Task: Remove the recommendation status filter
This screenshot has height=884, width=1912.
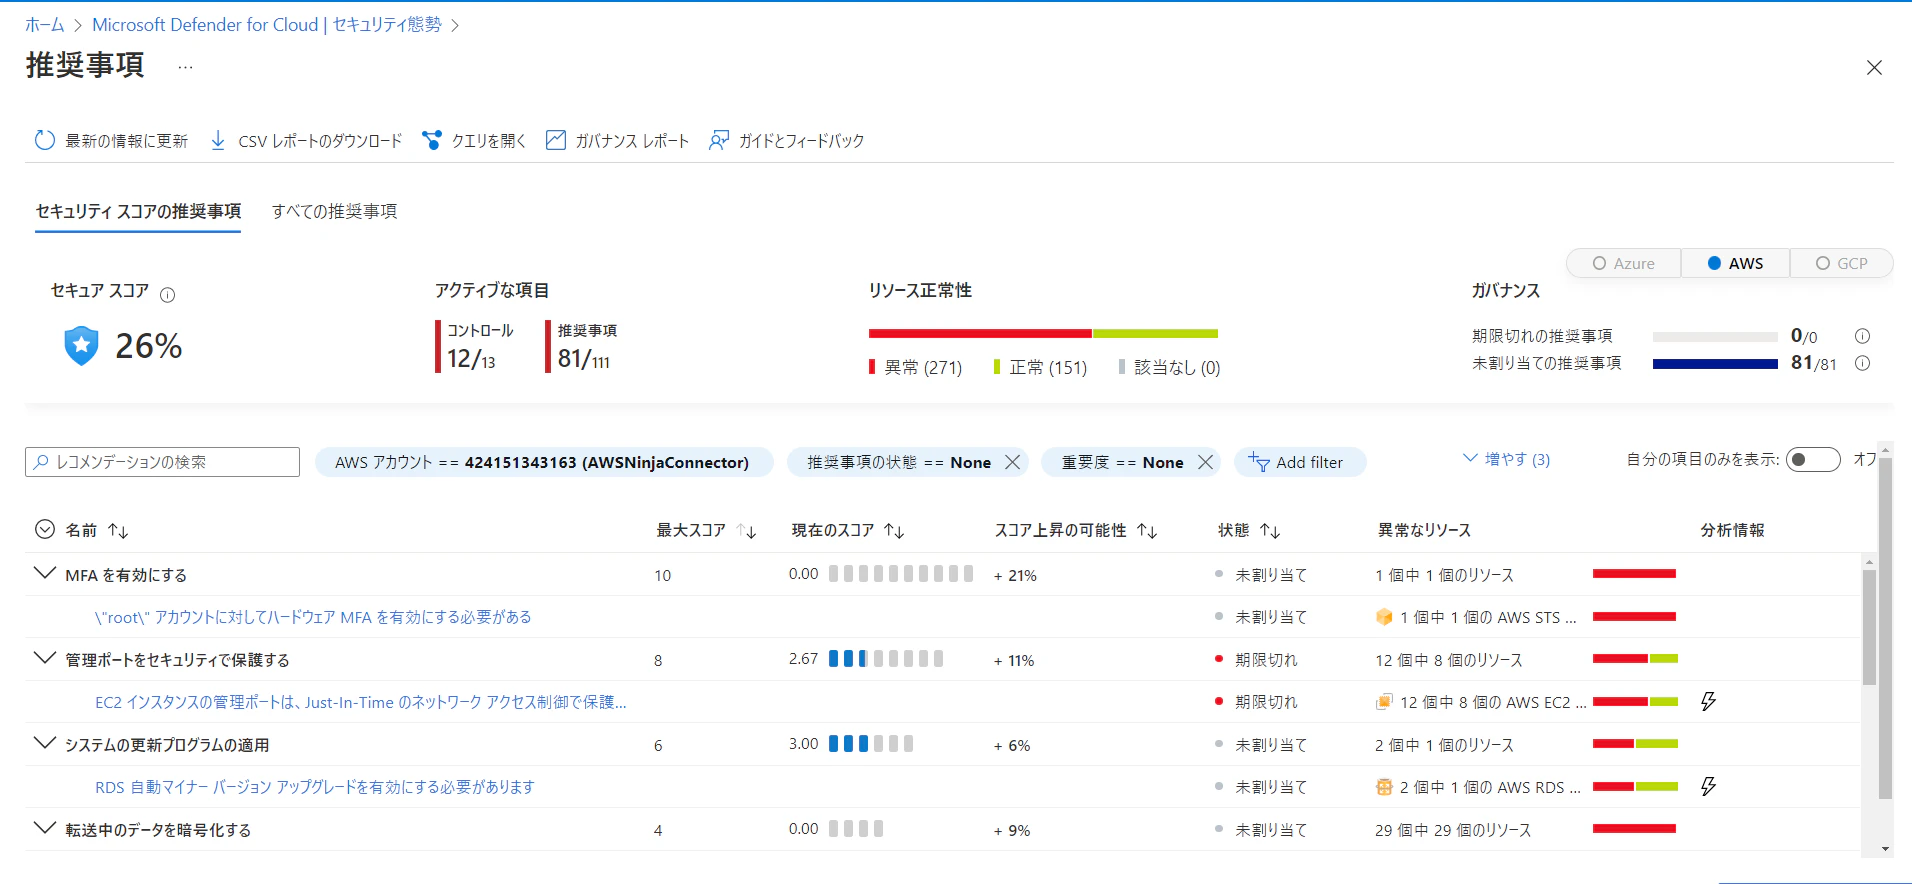Action: coord(1013,462)
